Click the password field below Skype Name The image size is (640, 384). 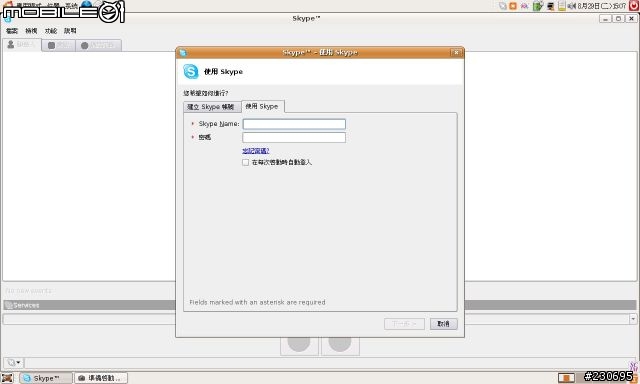(x=294, y=138)
